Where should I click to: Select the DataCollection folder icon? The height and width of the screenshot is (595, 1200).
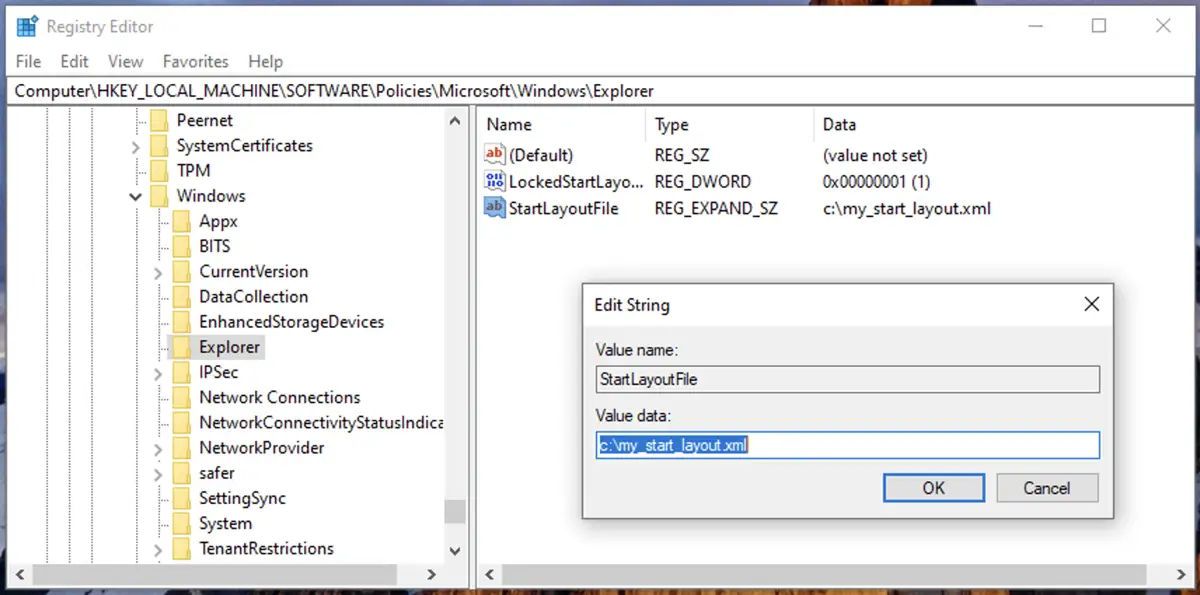click(181, 297)
